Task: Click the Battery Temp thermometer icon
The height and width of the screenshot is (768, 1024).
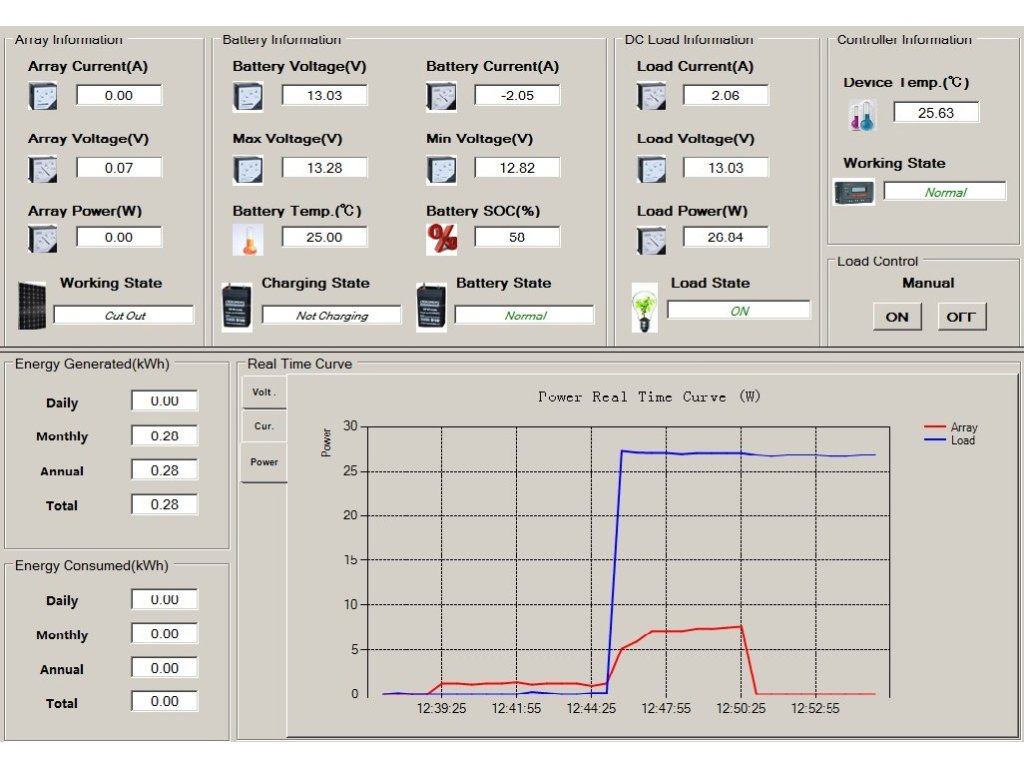Action: (x=247, y=239)
